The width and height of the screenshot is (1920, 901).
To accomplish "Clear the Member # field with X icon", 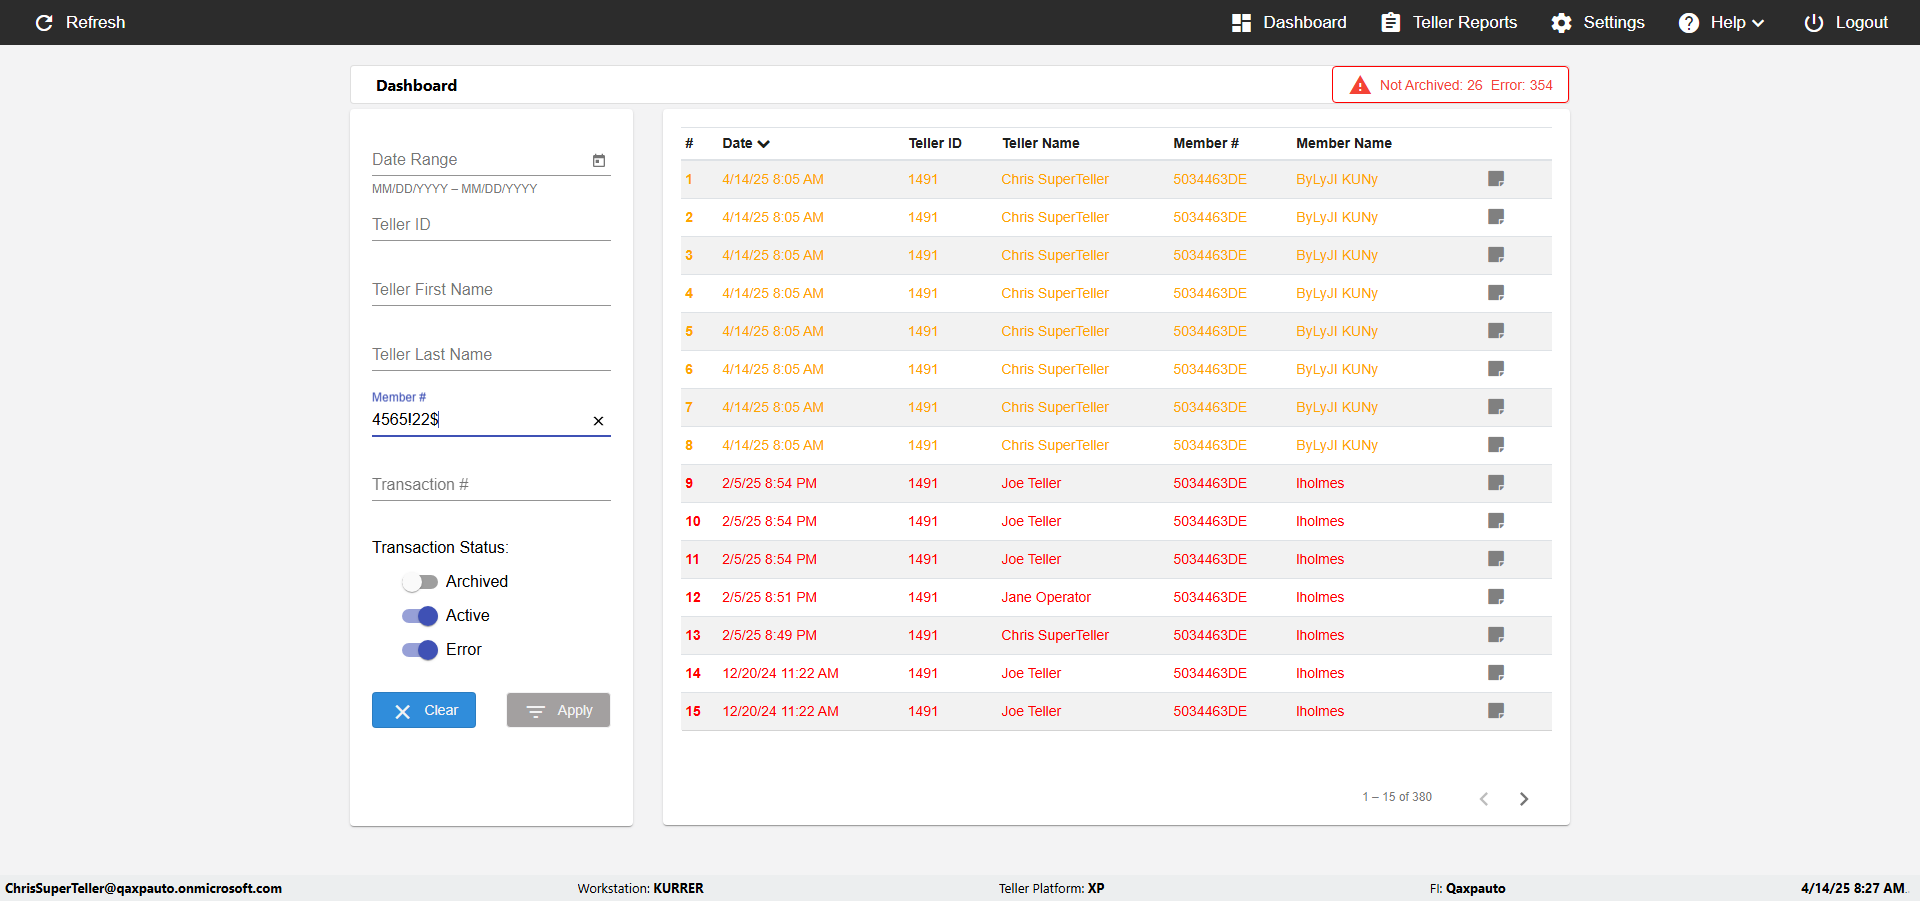I will coord(598,421).
